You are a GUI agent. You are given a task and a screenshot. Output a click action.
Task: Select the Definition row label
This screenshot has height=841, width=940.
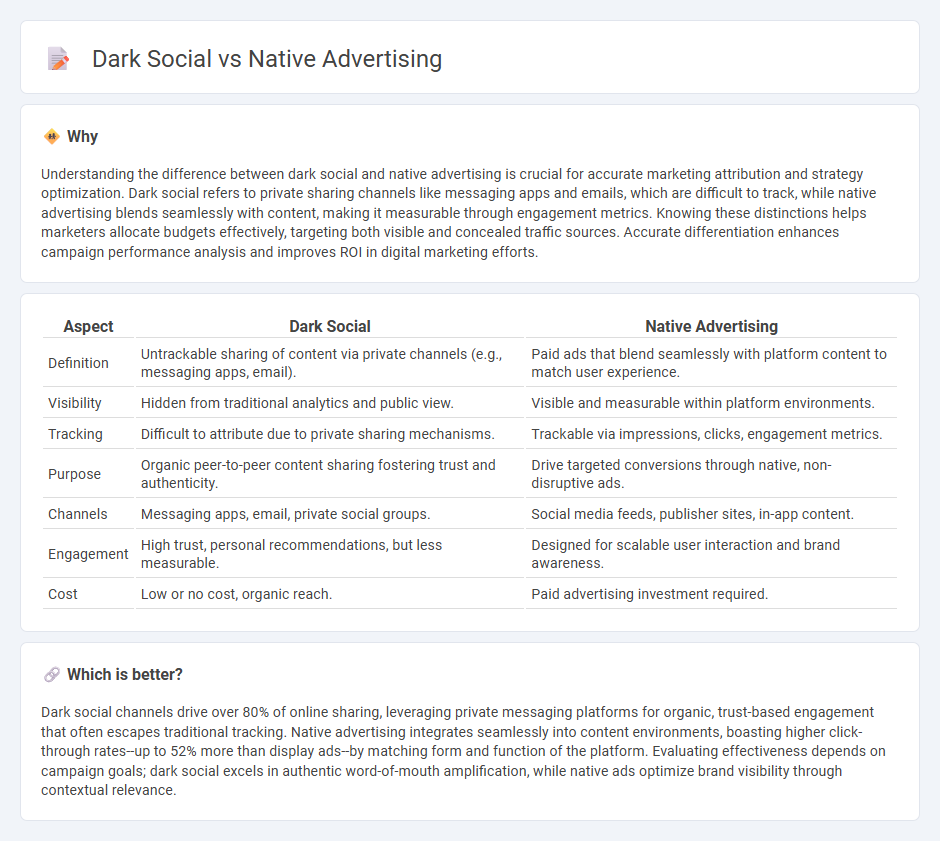click(78, 363)
